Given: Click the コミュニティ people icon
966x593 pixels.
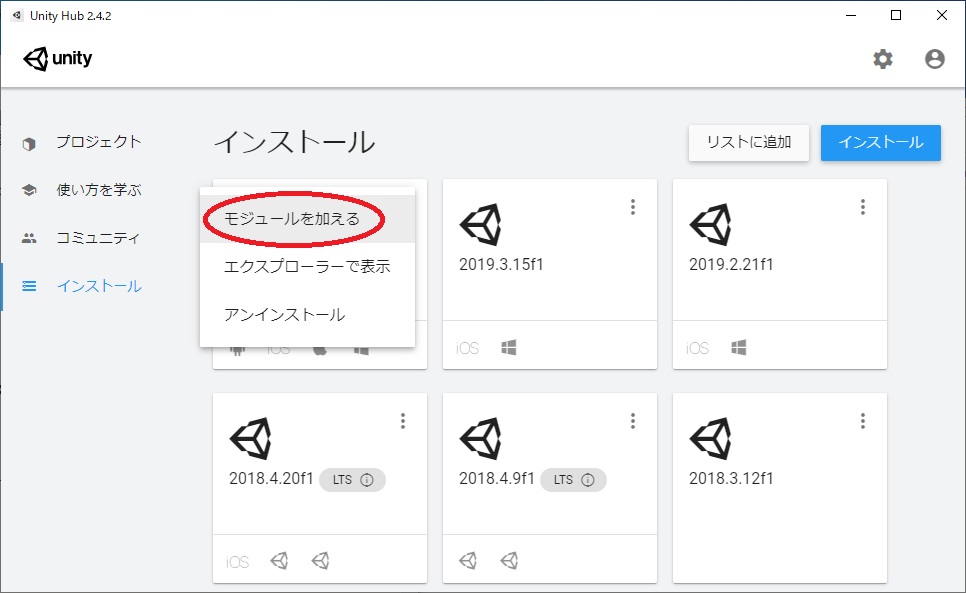Looking at the screenshot, I should (x=29, y=238).
